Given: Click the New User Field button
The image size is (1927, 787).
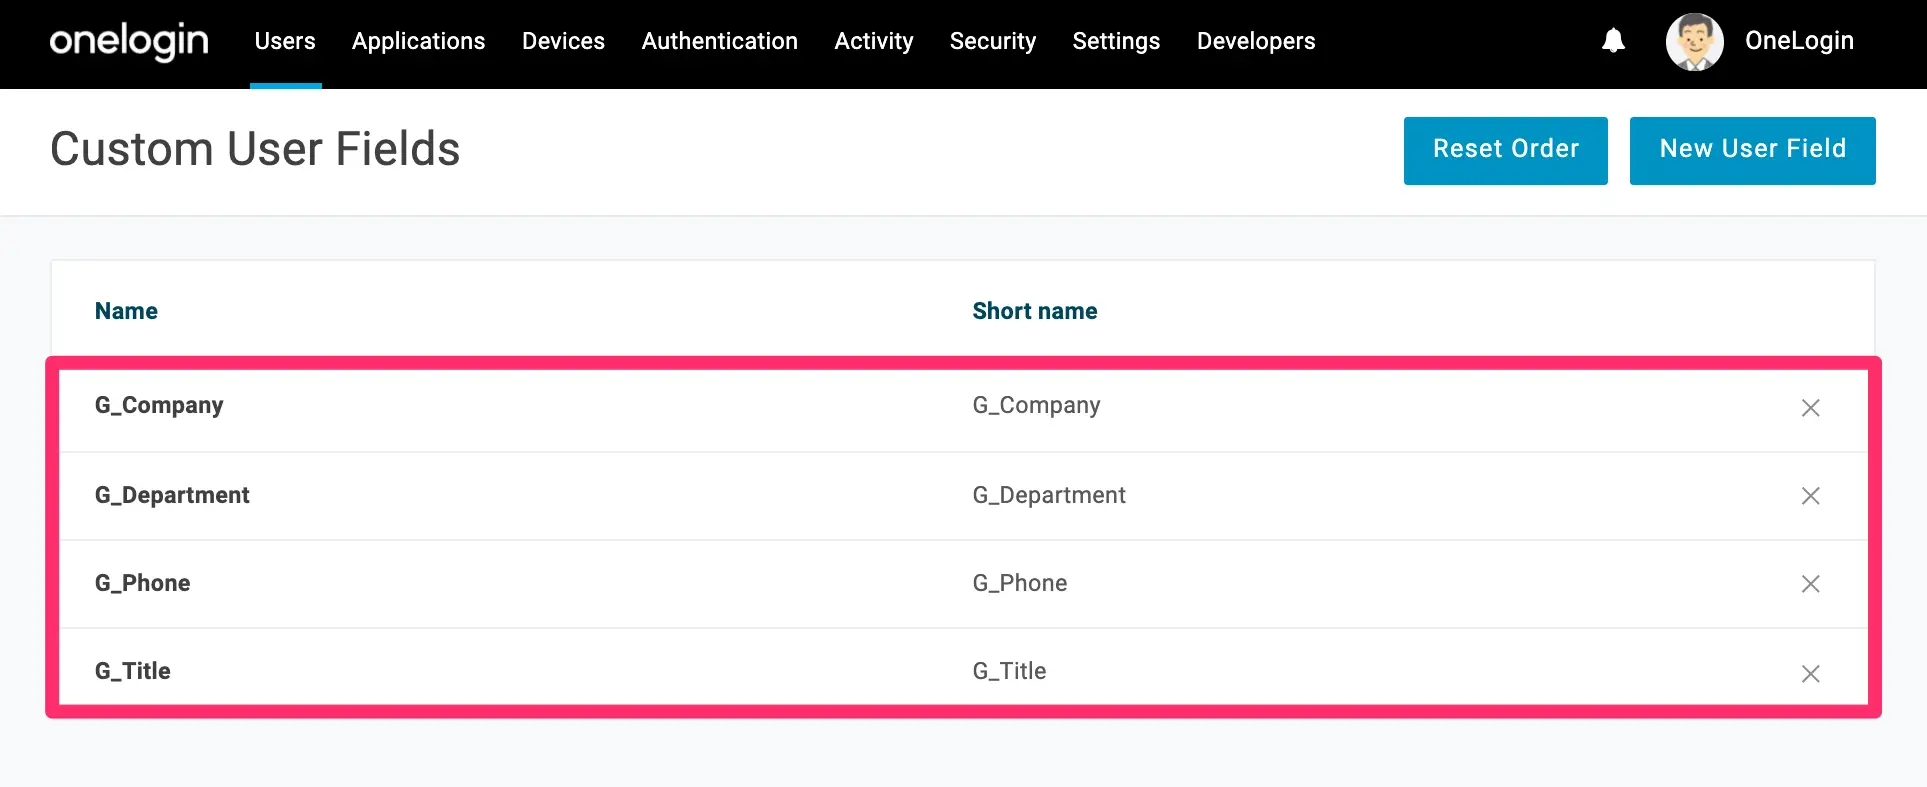Looking at the screenshot, I should point(1752,150).
